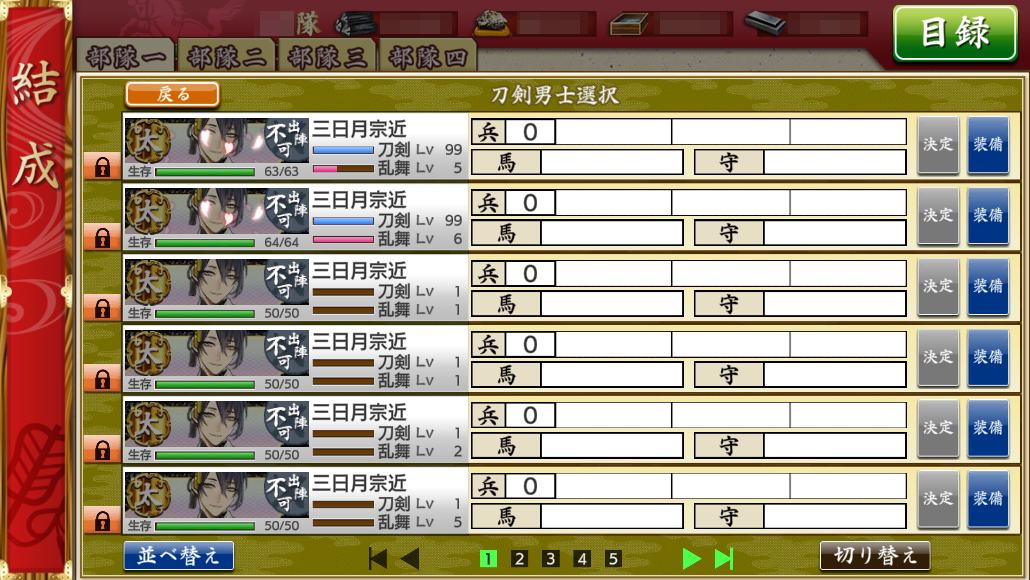This screenshot has height=580, width=1030.
Task: Select page 3 in pagination
Action: tap(550, 559)
